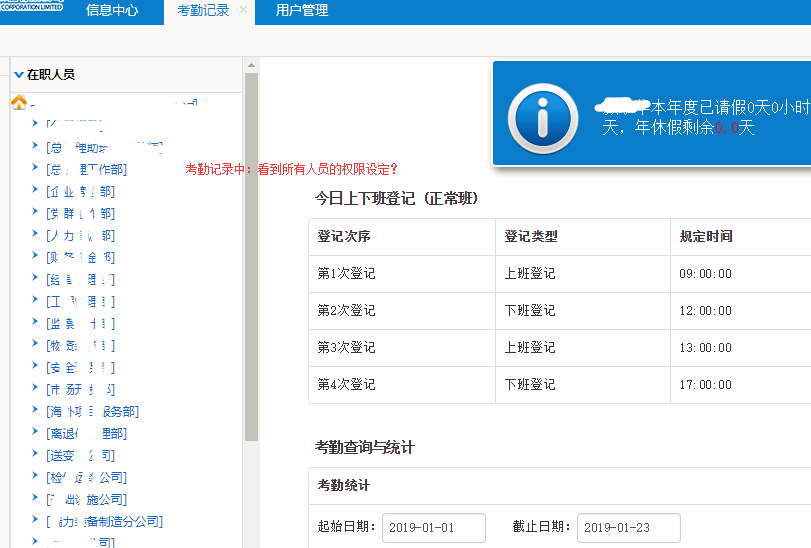
Task: Open the 用户管理 tab
Action: [302, 11]
